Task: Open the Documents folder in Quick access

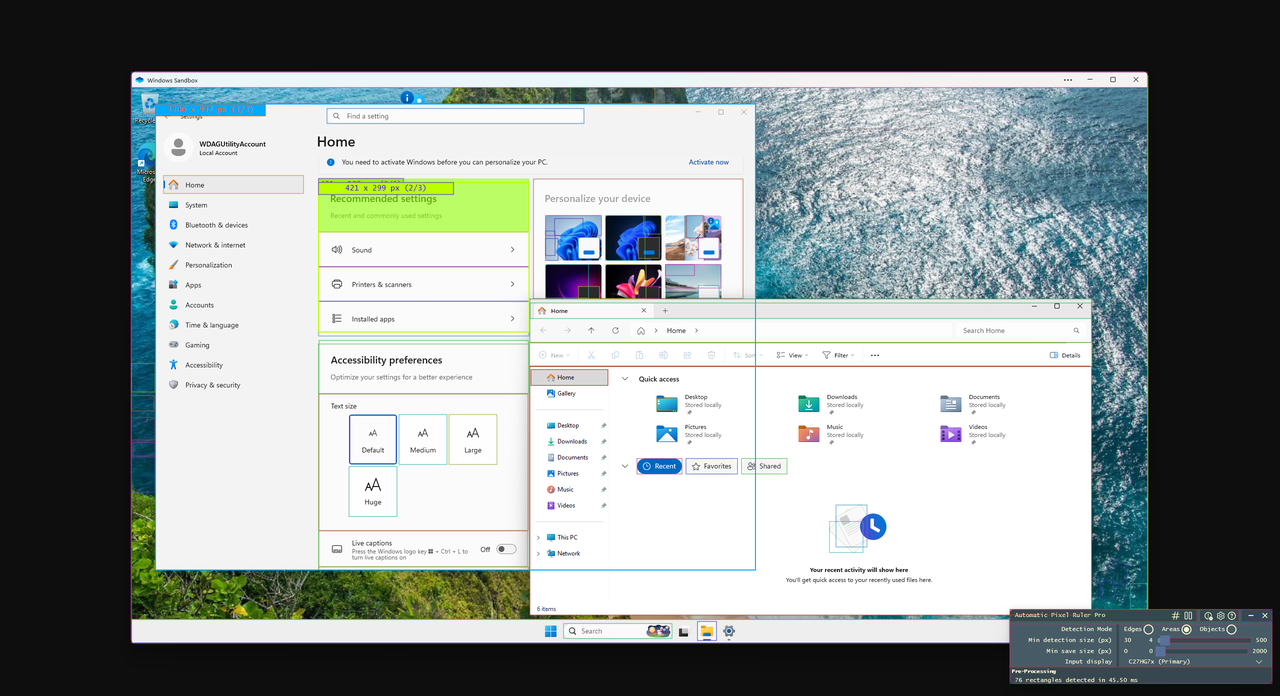Action: (x=974, y=404)
